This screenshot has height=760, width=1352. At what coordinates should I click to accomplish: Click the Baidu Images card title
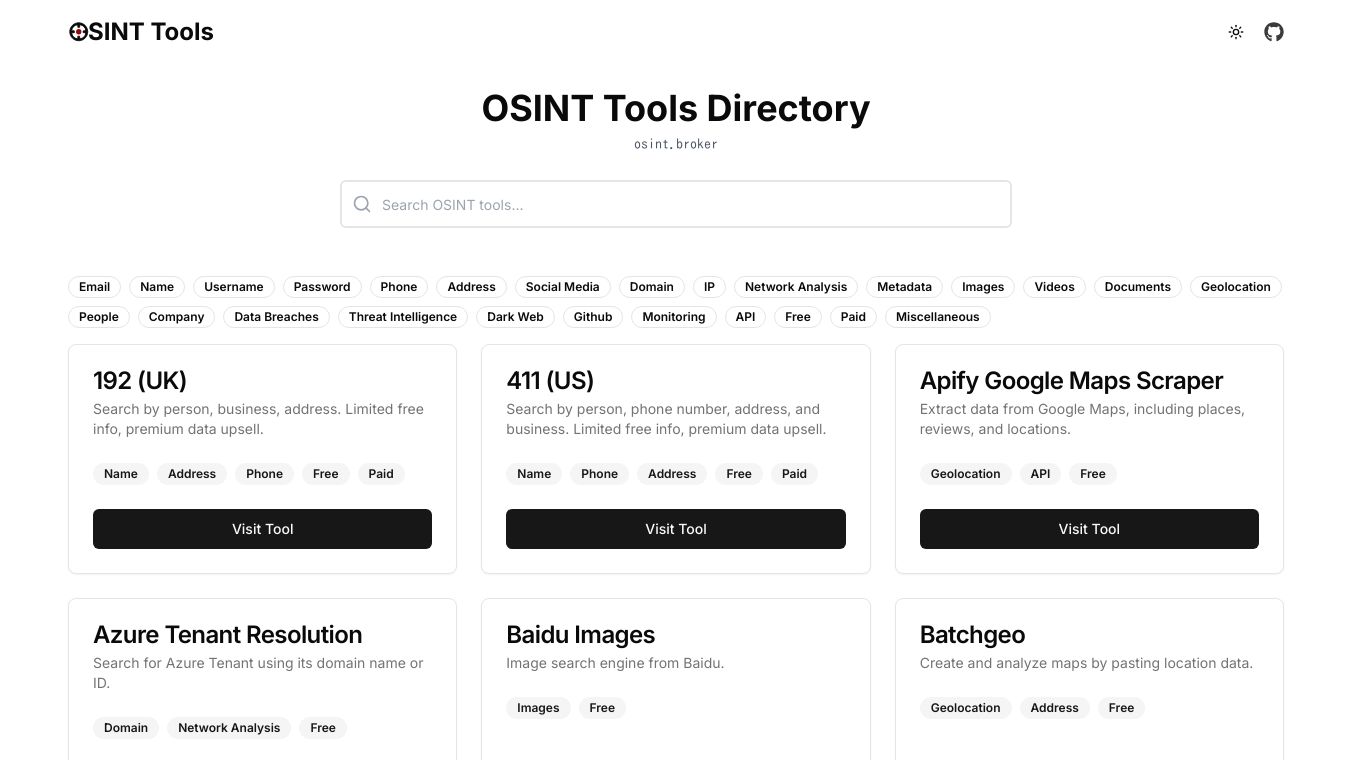click(x=581, y=635)
